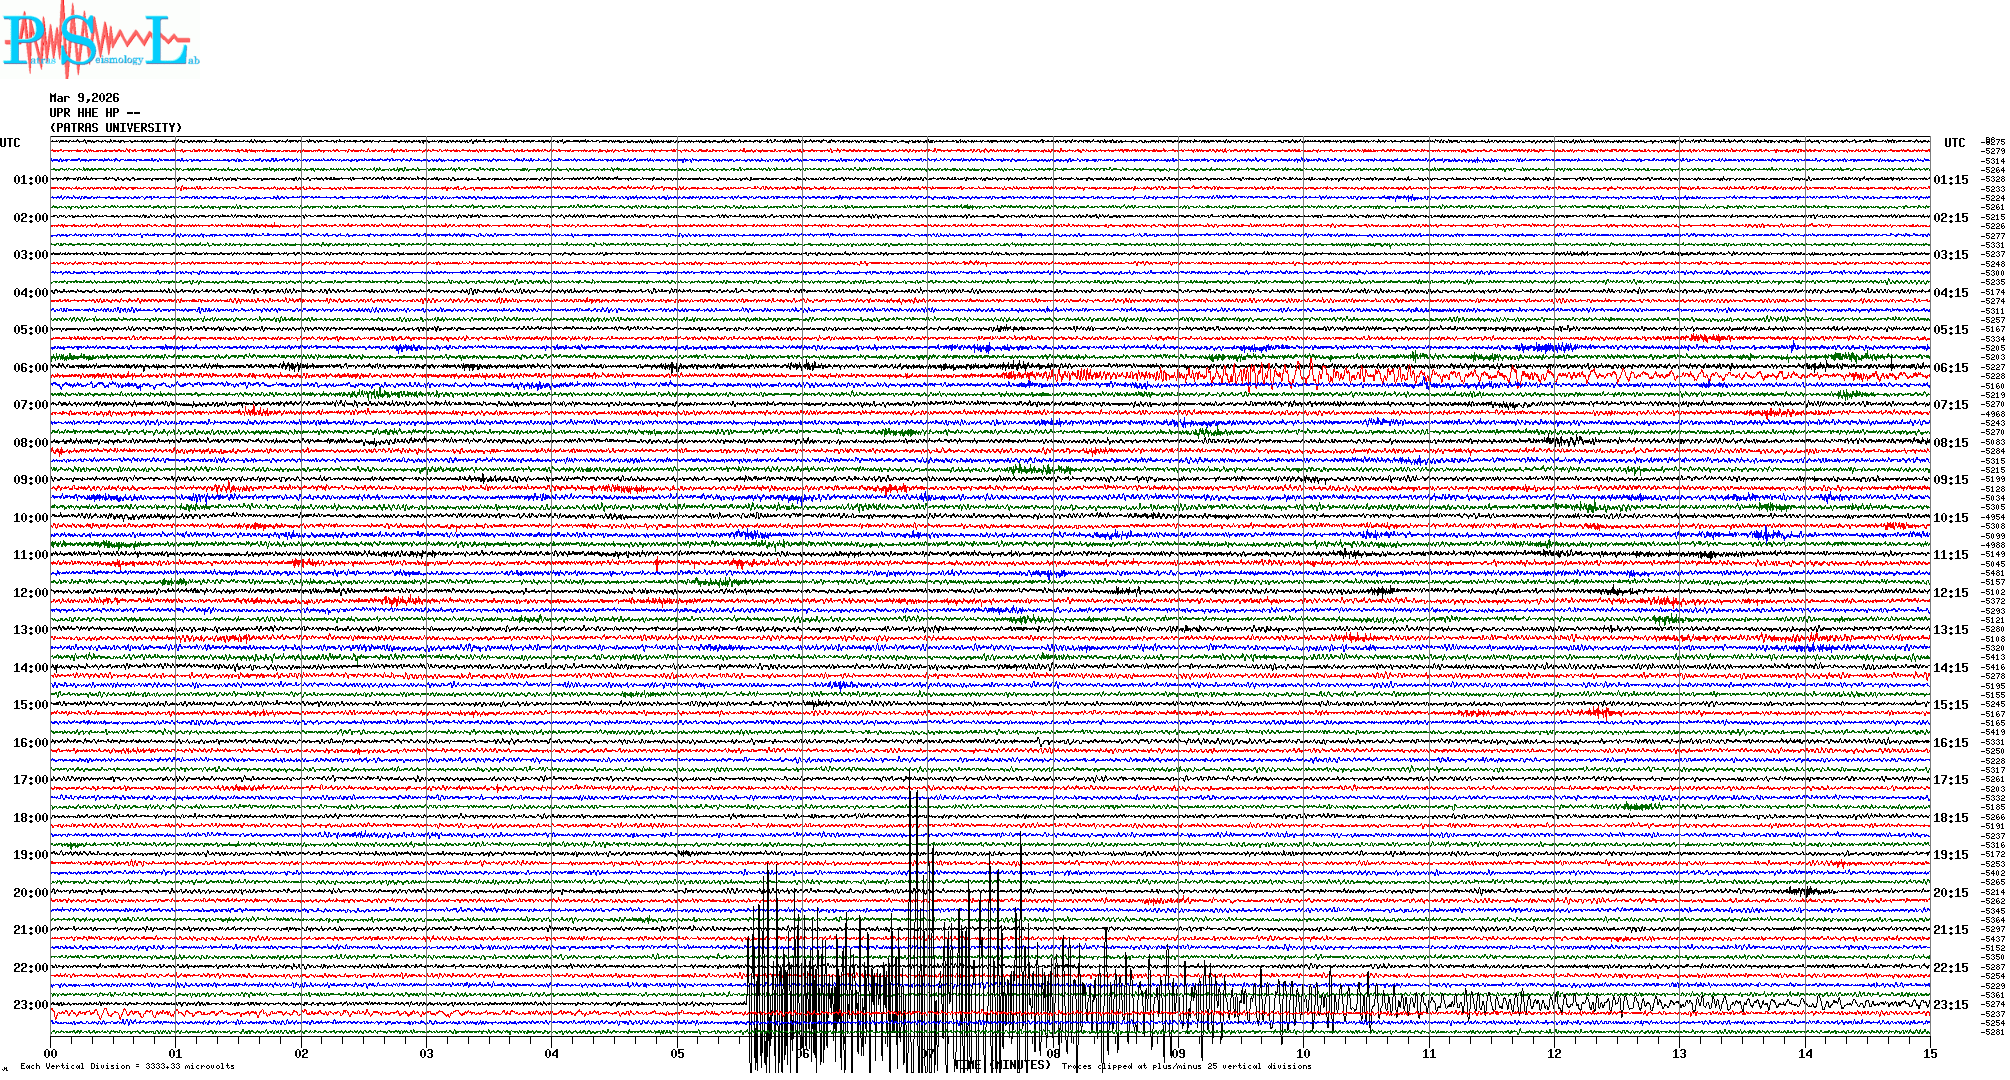
Task: Click 'Traces clipped at plus/minus 25' note
Action: click(1186, 1066)
